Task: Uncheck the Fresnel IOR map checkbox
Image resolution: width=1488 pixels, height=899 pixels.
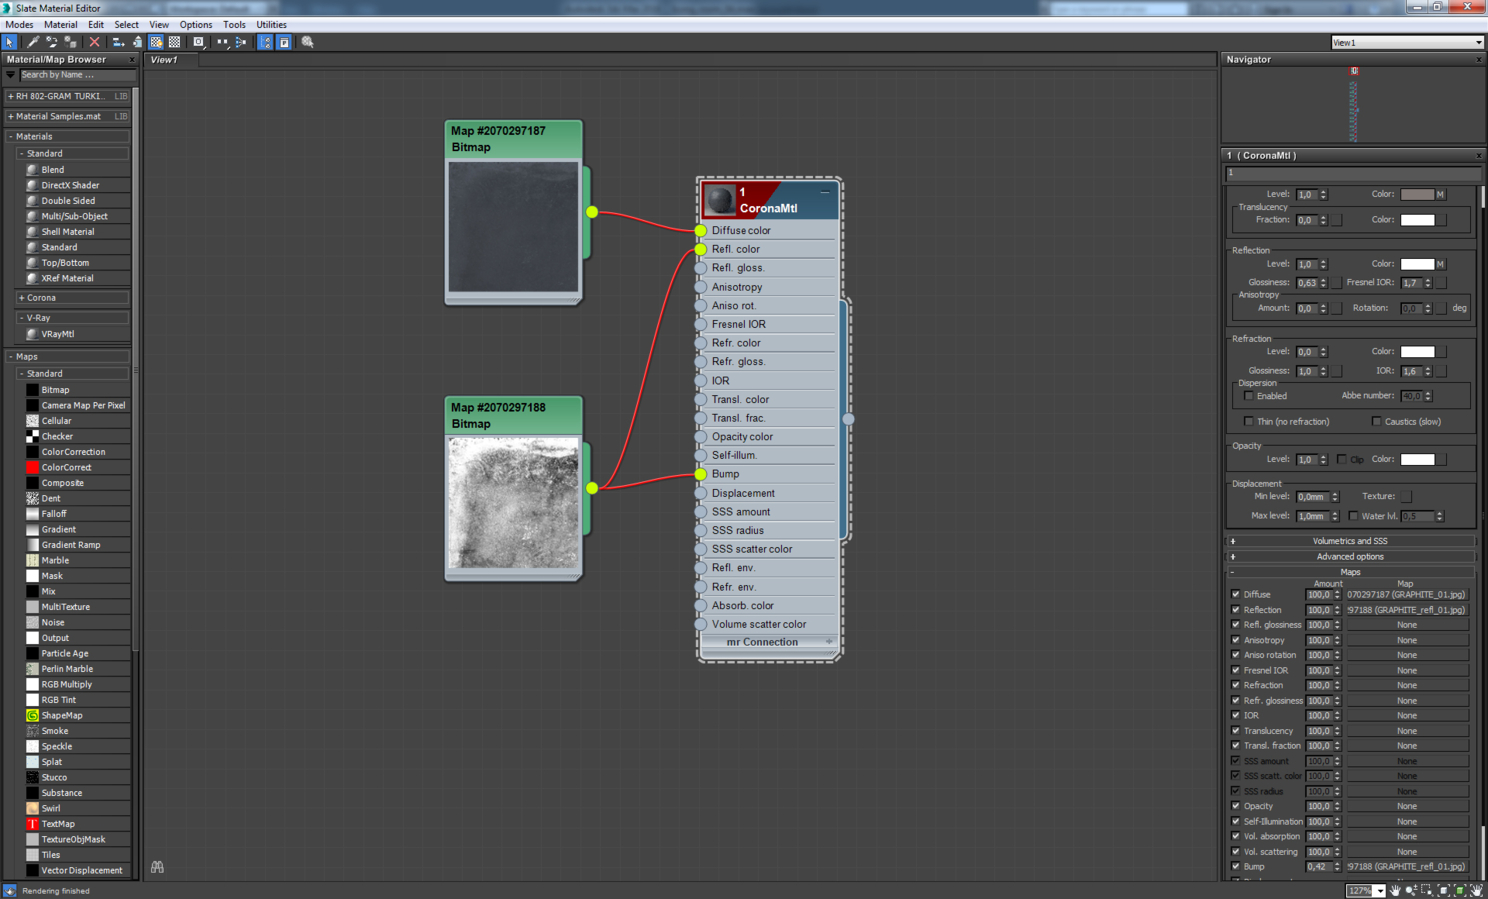Action: [x=1236, y=670]
